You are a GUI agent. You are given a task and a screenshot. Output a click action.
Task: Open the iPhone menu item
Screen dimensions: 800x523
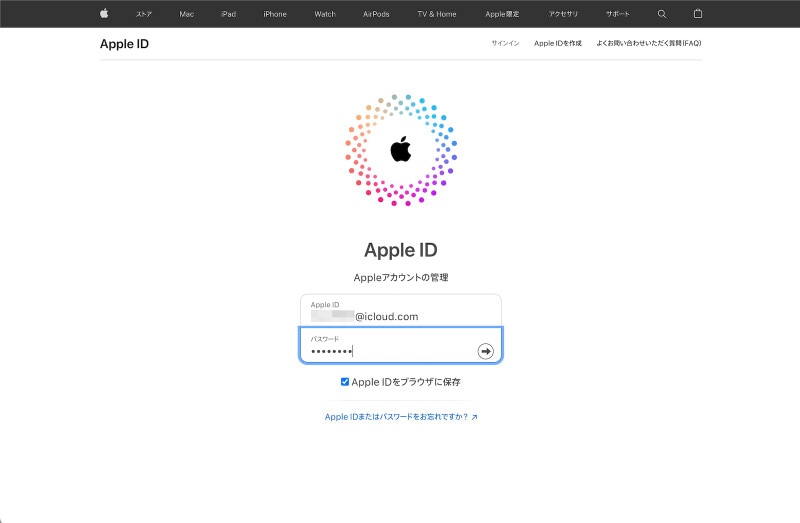click(275, 14)
